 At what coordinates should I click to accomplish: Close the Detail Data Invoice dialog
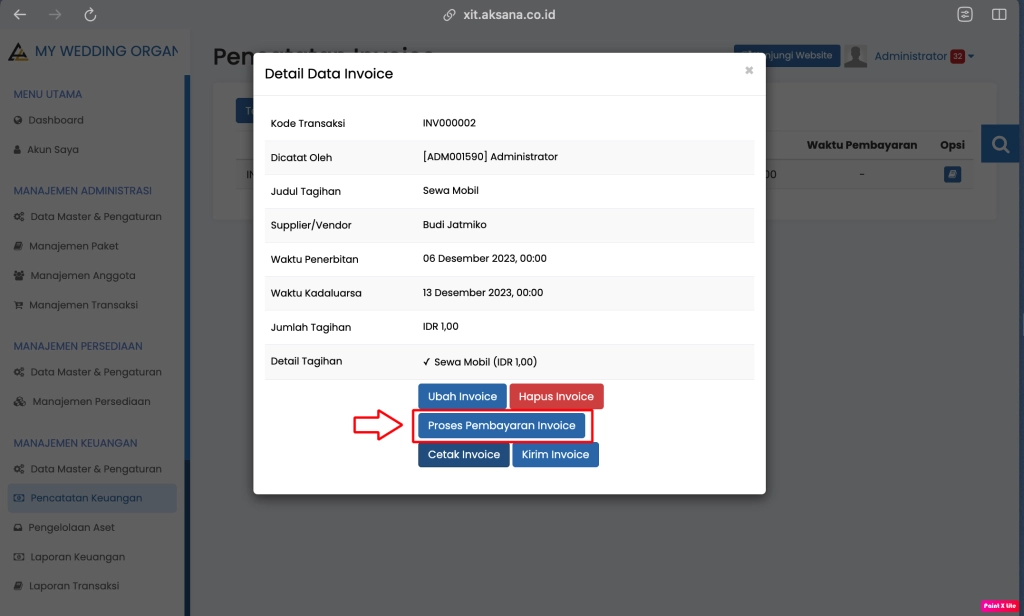(x=749, y=71)
